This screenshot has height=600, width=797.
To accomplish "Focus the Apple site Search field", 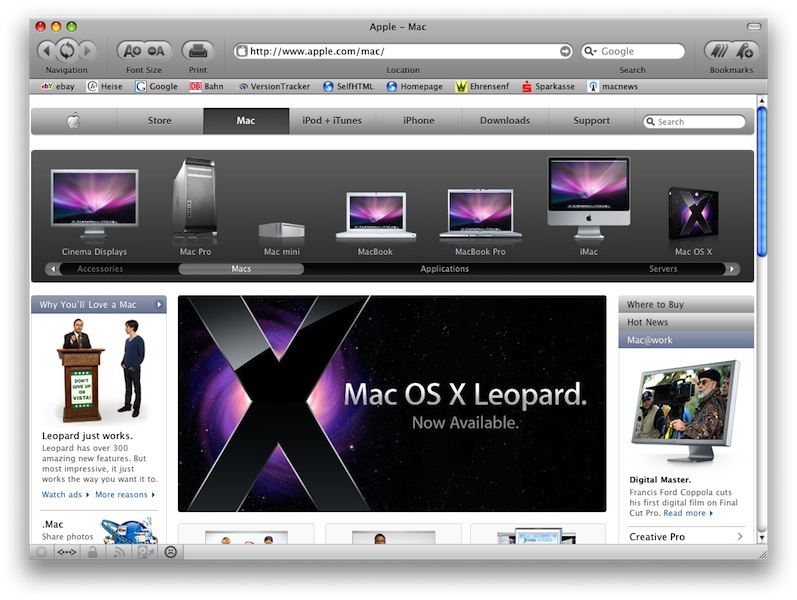I will [x=694, y=122].
